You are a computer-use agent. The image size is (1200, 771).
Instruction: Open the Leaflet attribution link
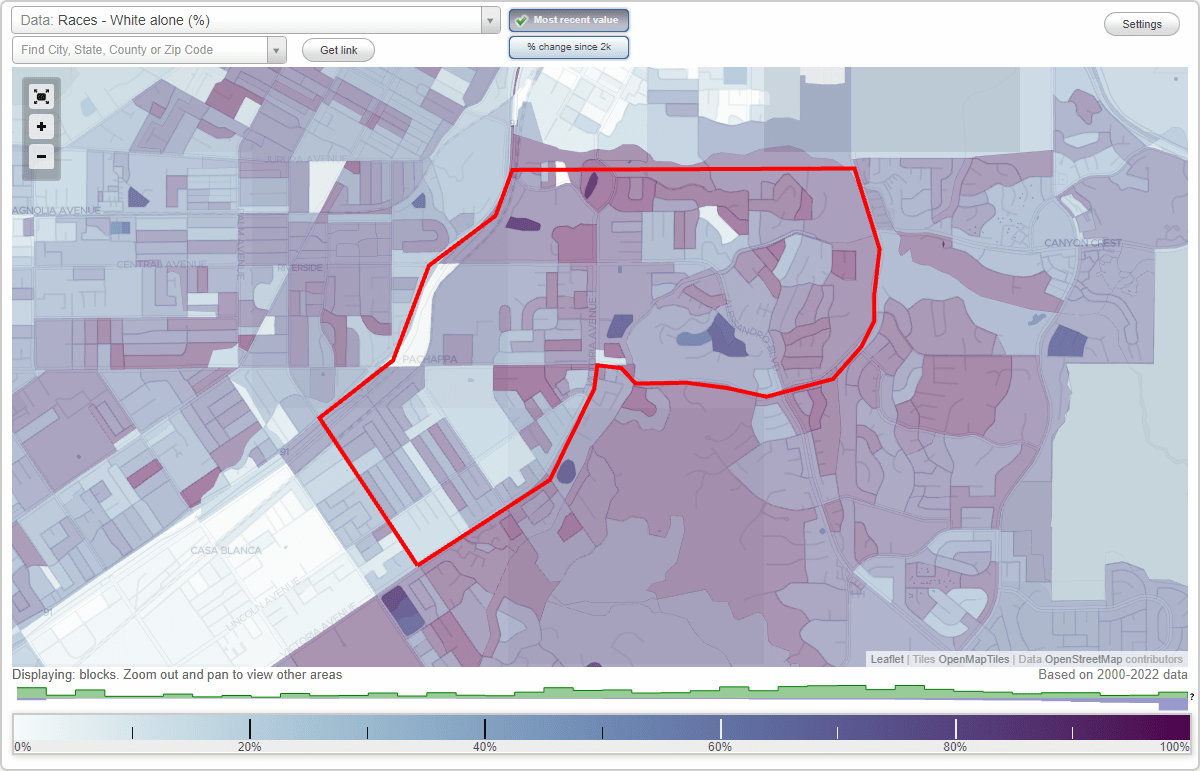887,659
